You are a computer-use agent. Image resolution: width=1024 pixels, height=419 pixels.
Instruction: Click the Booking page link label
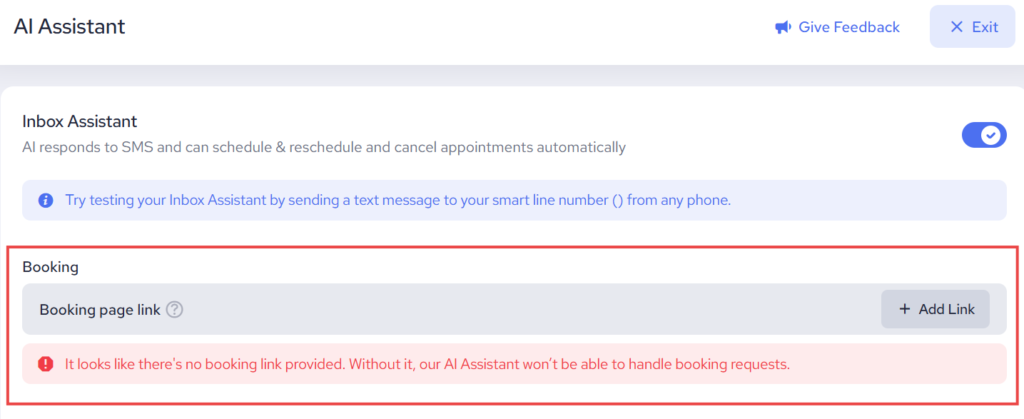coord(99,310)
